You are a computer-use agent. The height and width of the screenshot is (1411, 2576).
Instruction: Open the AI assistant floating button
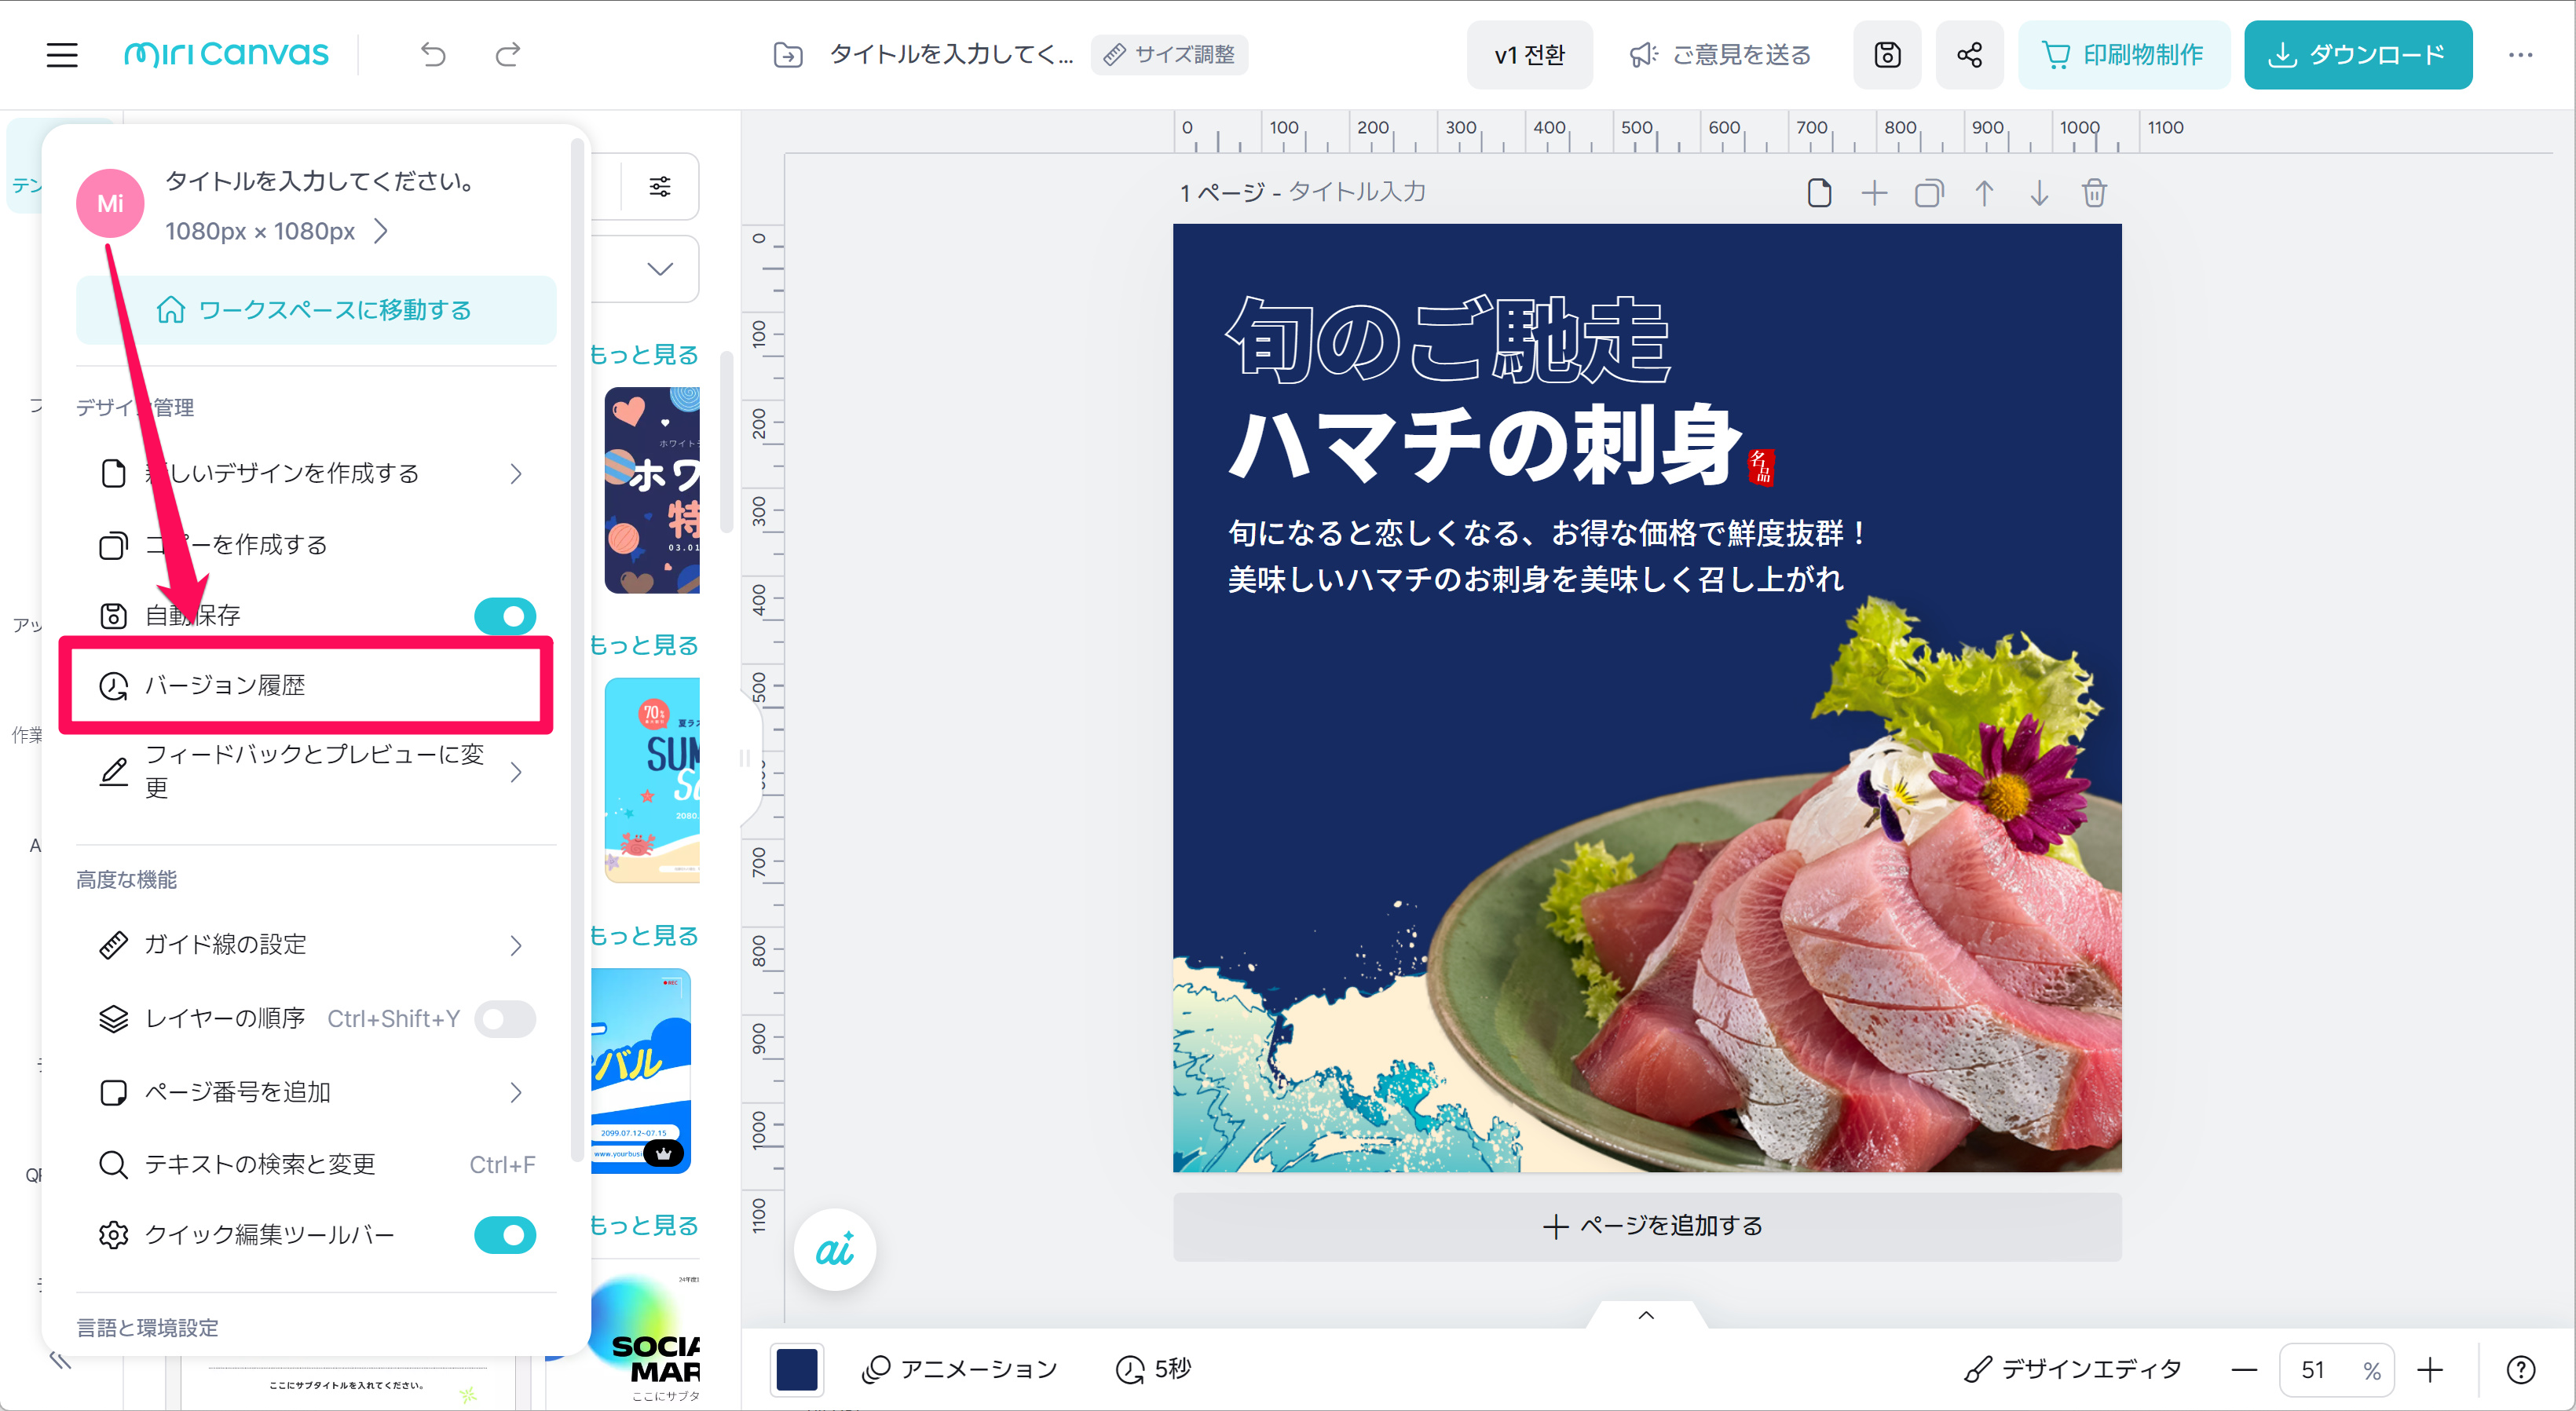[834, 1249]
